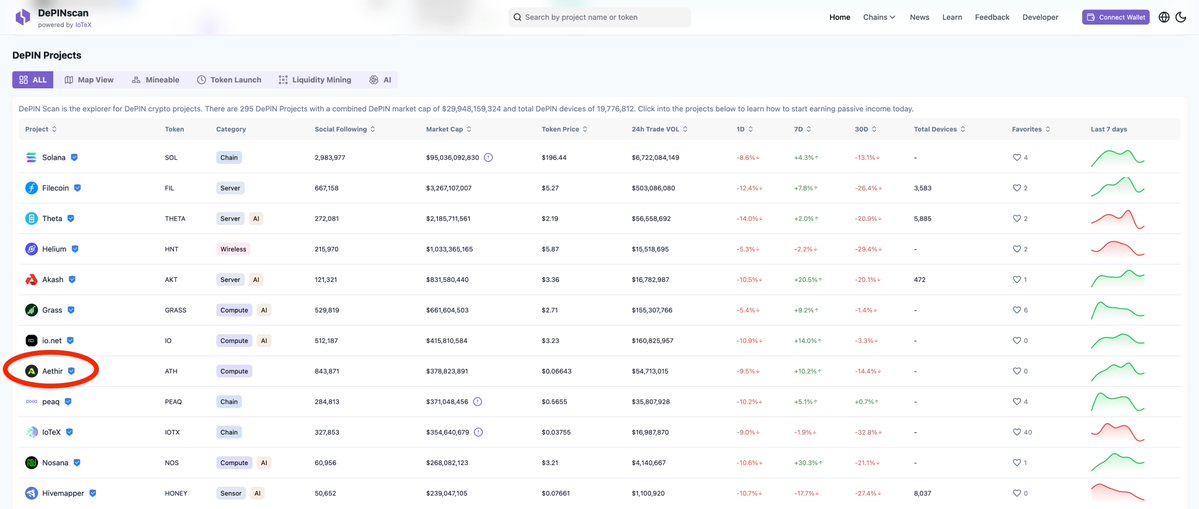1199x509 pixels.
Task: Open the Aethir project name link
Action: (x=52, y=371)
